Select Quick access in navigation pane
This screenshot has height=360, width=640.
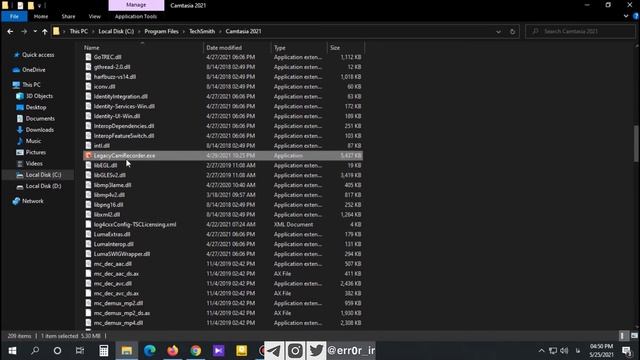pos(38,55)
